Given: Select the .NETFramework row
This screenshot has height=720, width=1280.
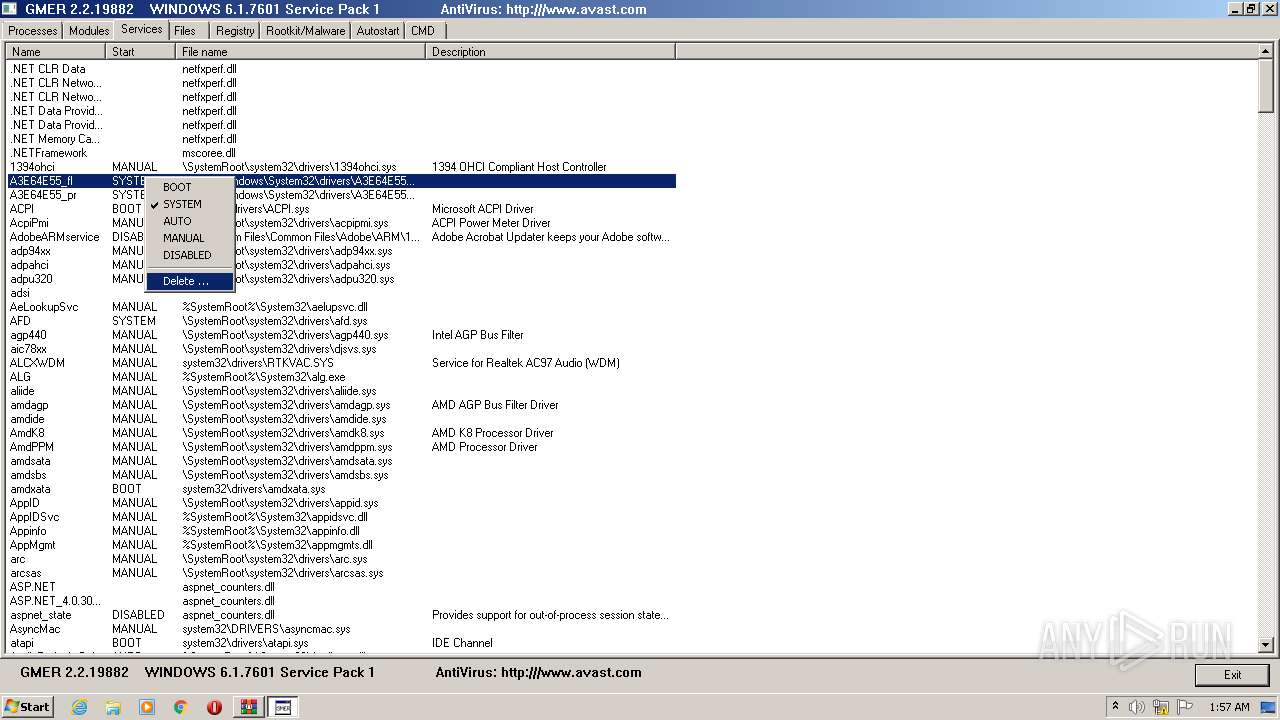Looking at the screenshot, I should pos(342,153).
